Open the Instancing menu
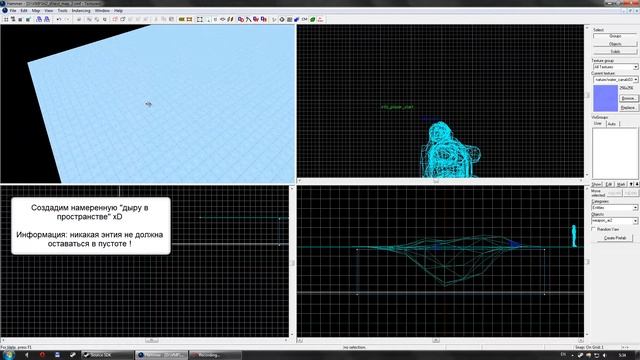 pos(81,11)
